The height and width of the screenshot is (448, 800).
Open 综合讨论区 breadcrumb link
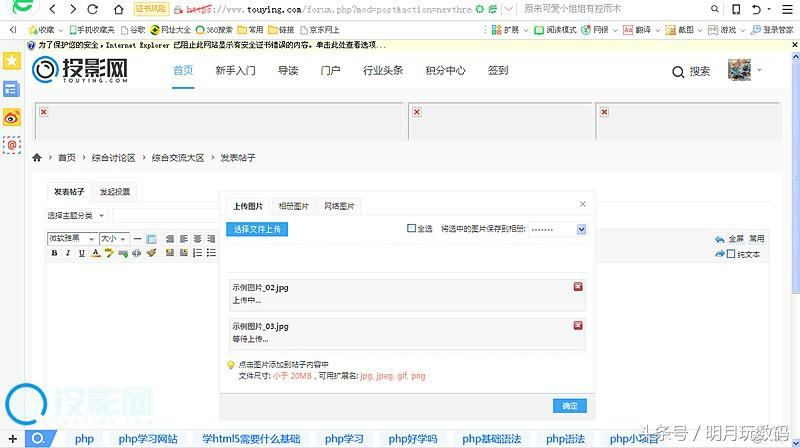click(113, 158)
